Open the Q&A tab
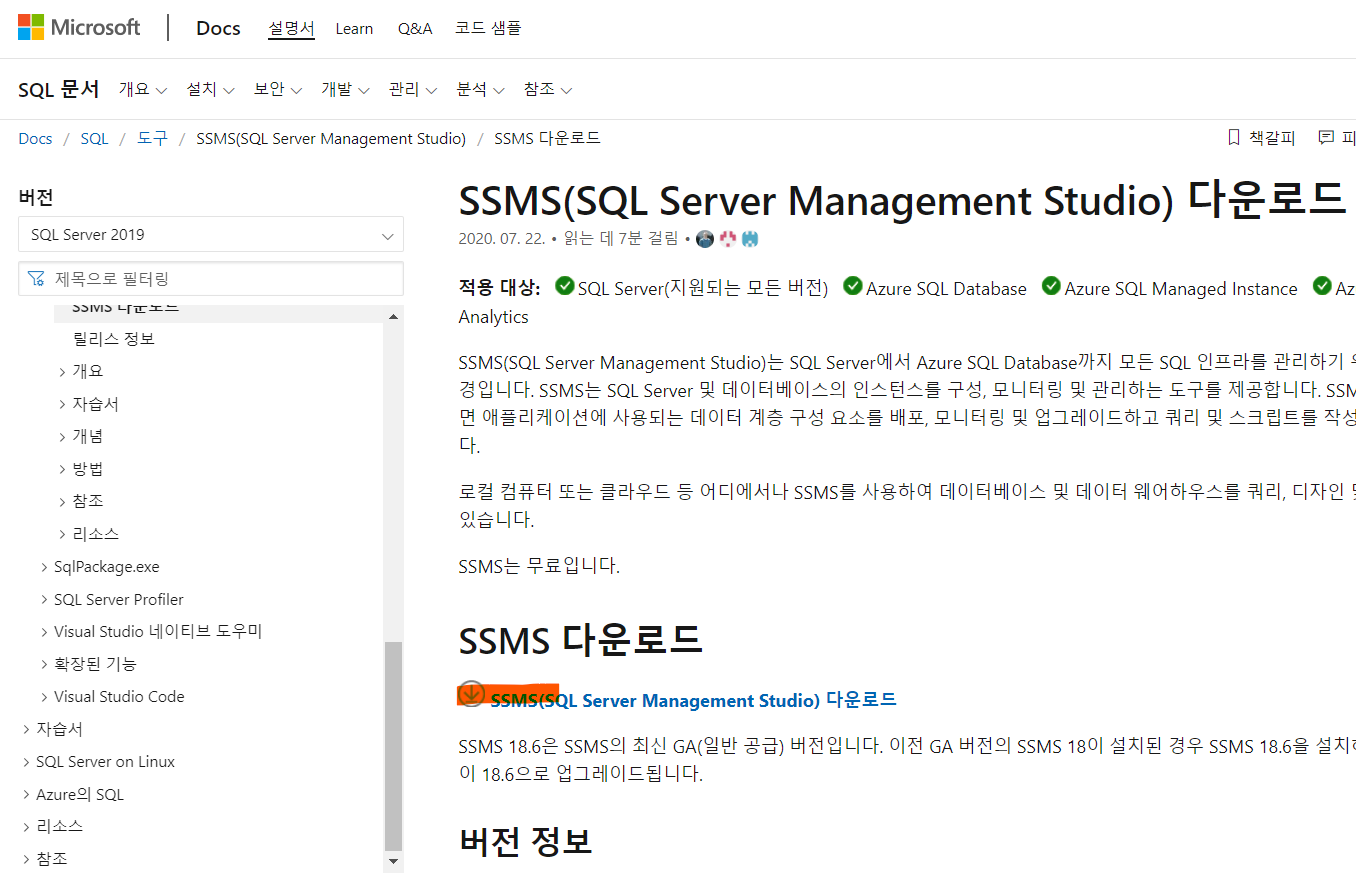1356x879 pixels. click(x=415, y=28)
